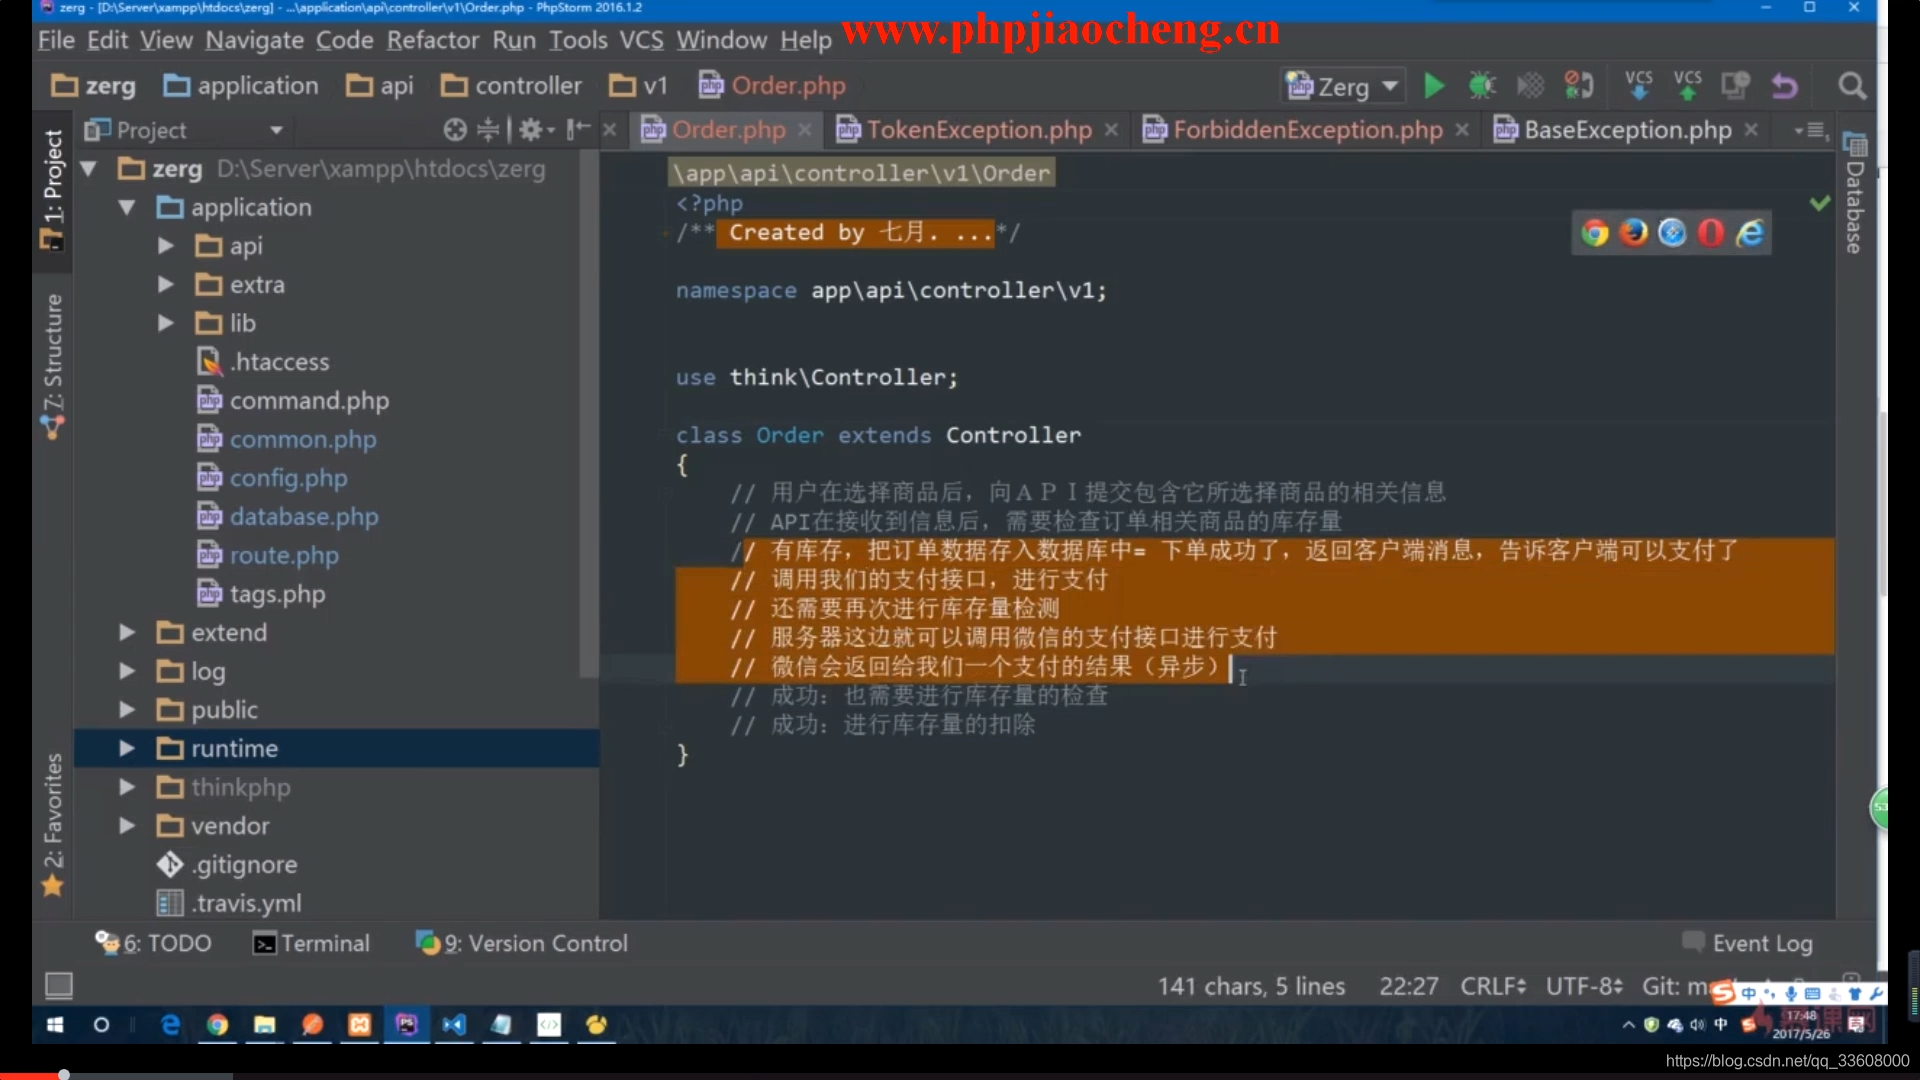Open the Zerg run configuration dropdown
Screen dimensions: 1920x1080
1343,87
